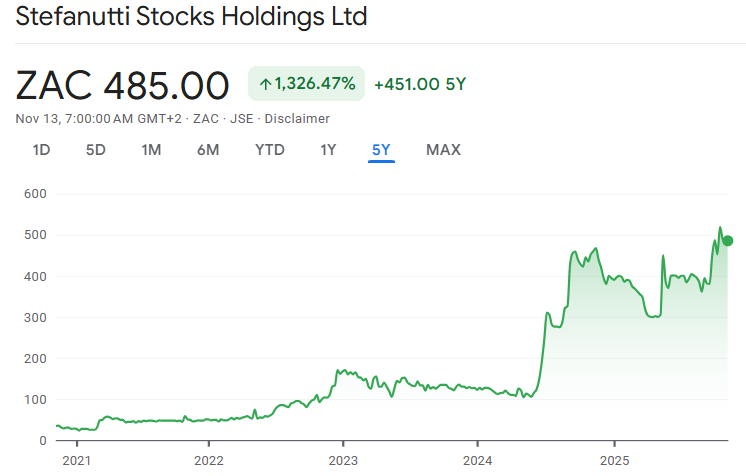Select the YTD range tab
The width and height of the screenshot is (746, 476).
tap(270, 150)
